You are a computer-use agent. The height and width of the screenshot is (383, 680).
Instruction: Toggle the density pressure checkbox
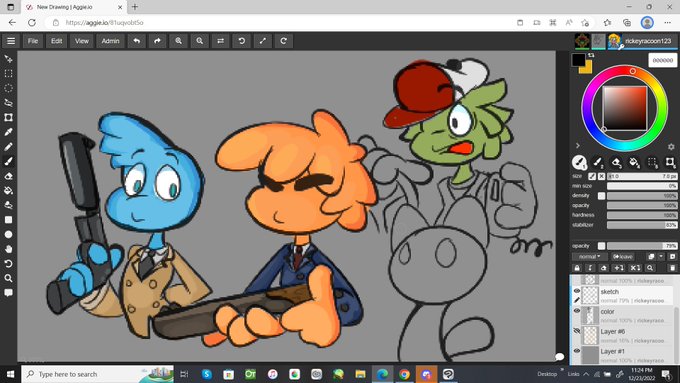click(602, 196)
